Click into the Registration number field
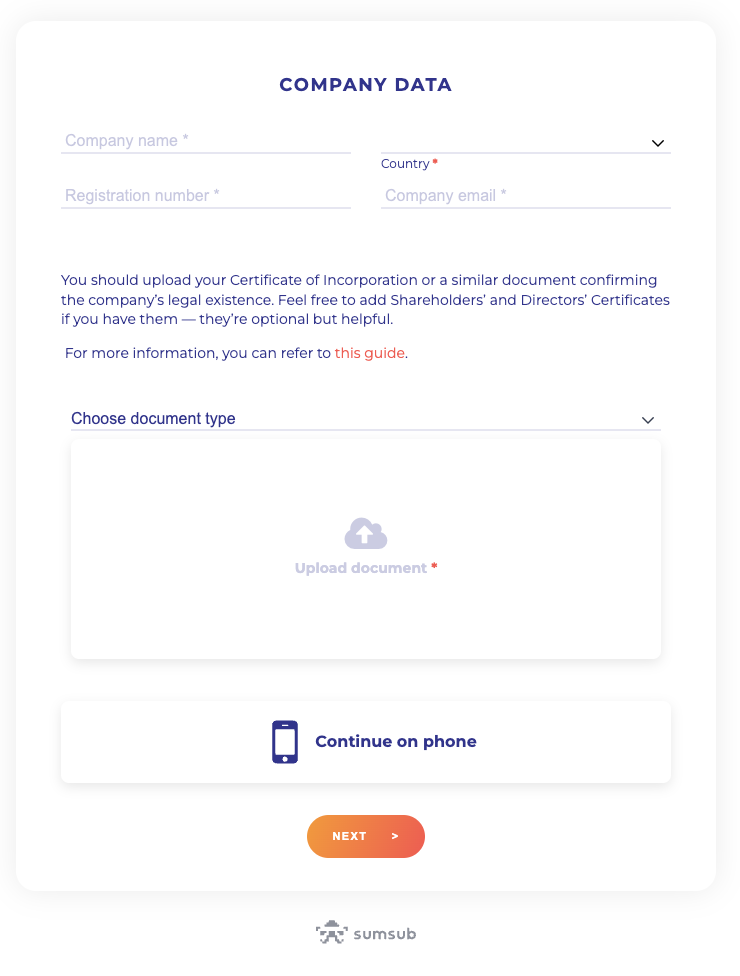740x976 pixels. 205,196
